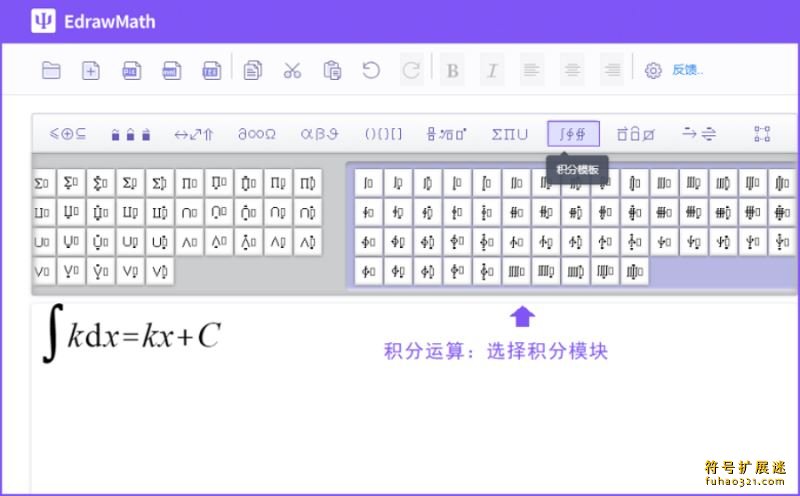The image size is (800, 496).
Task: Undo the last action
Action: pos(371,70)
